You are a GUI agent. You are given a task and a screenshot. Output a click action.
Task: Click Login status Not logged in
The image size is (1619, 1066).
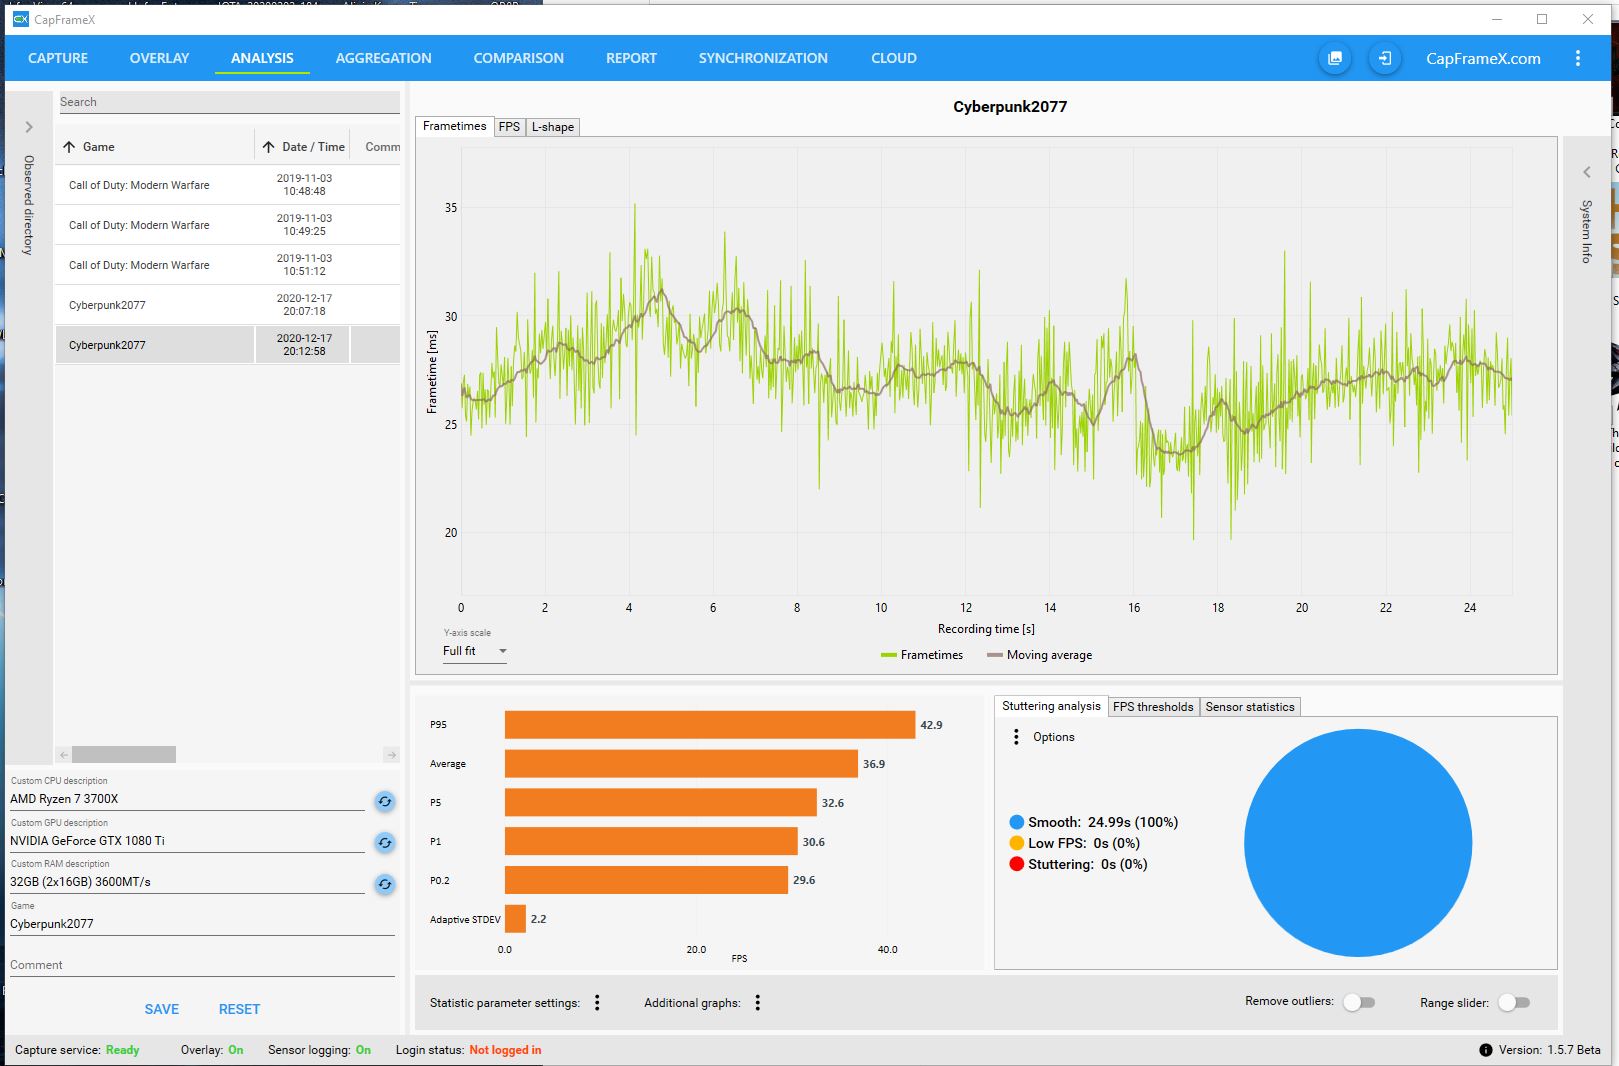(x=505, y=1050)
